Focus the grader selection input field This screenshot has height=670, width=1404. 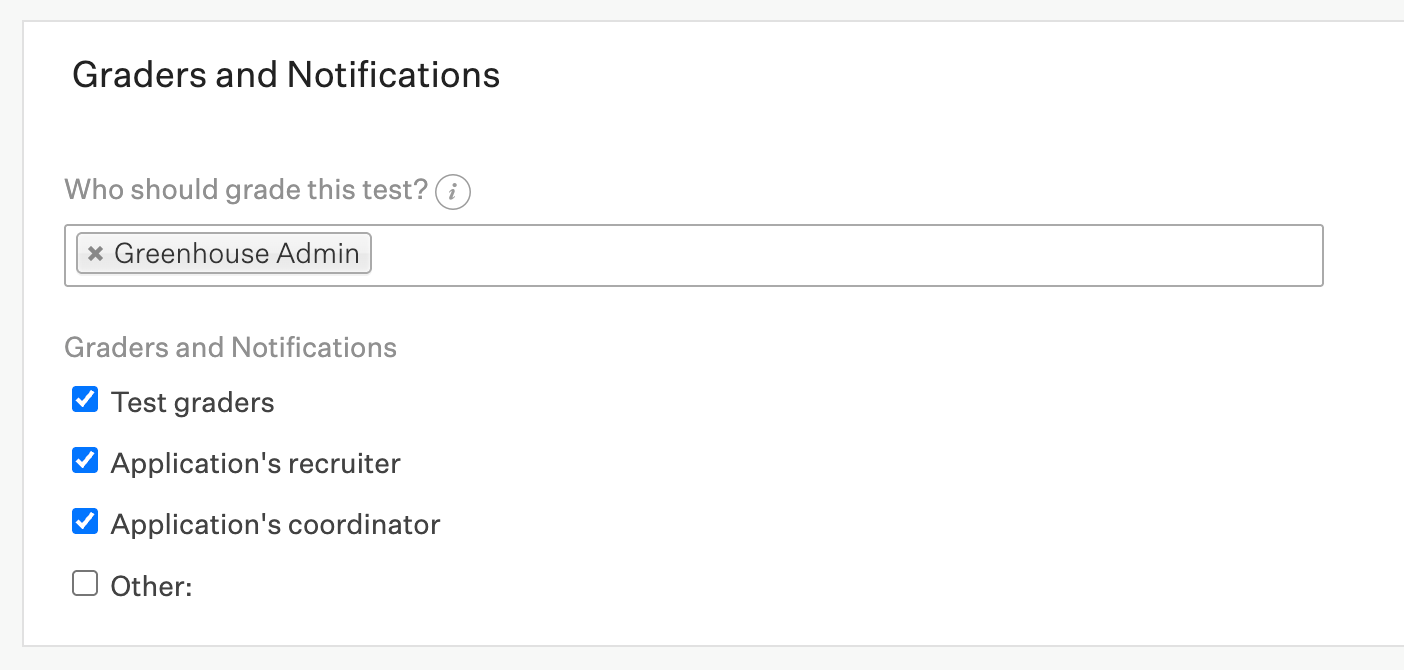(x=840, y=256)
